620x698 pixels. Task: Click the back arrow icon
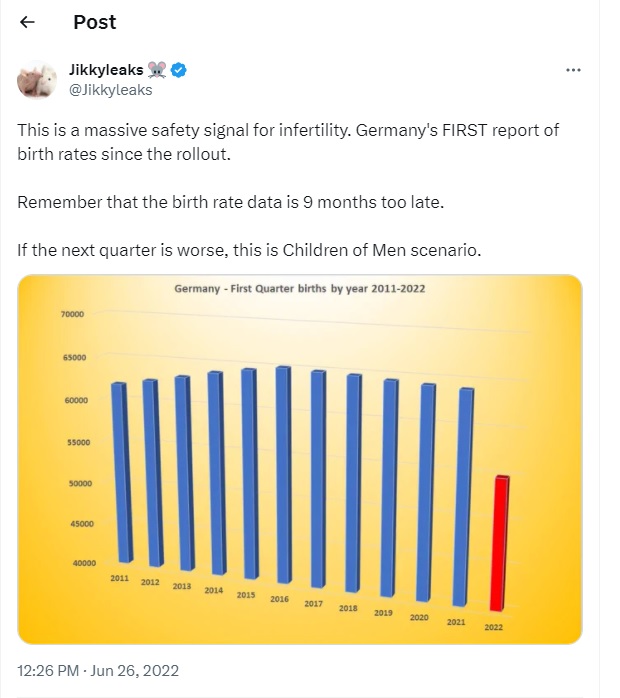coord(27,22)
